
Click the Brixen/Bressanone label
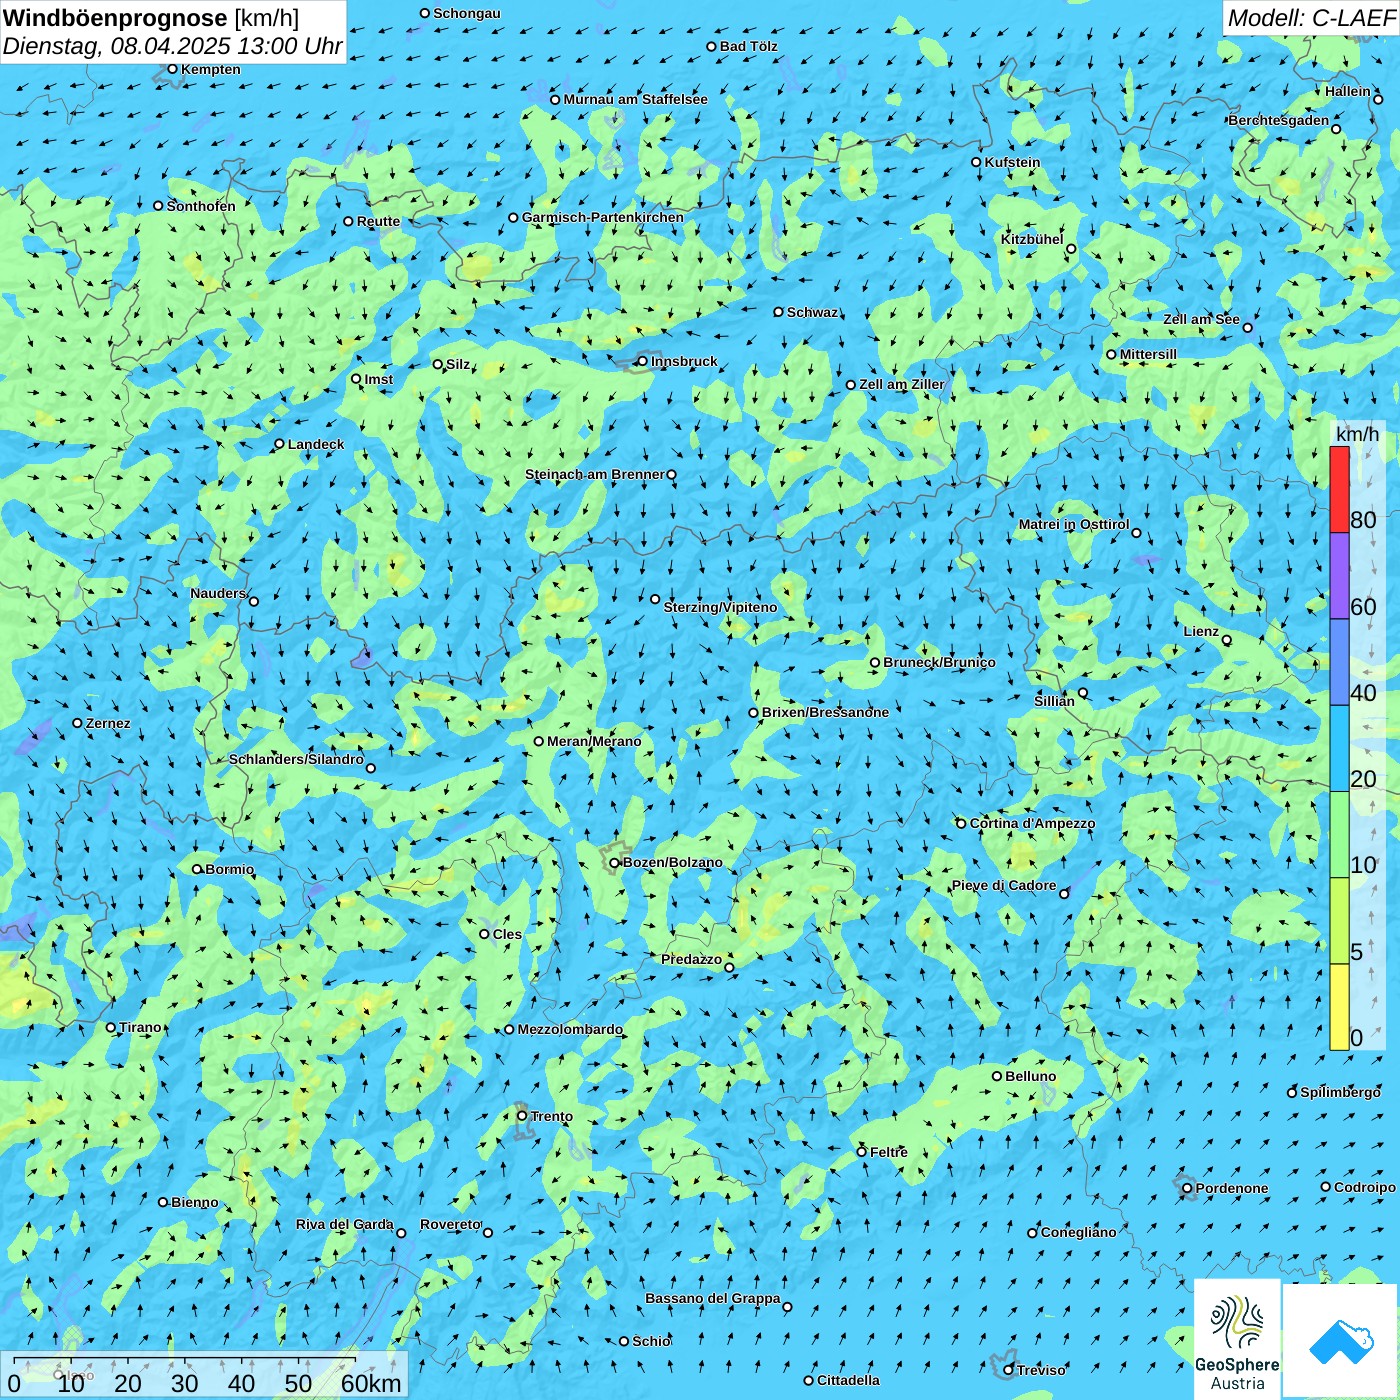826,712
